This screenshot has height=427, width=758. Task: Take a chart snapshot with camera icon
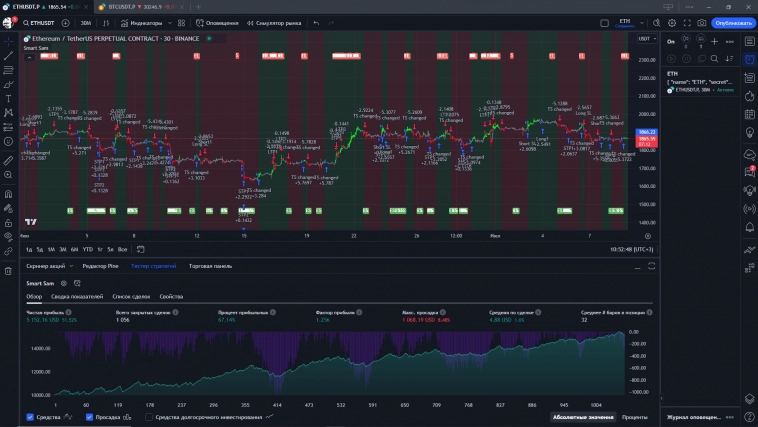(702, 22)
